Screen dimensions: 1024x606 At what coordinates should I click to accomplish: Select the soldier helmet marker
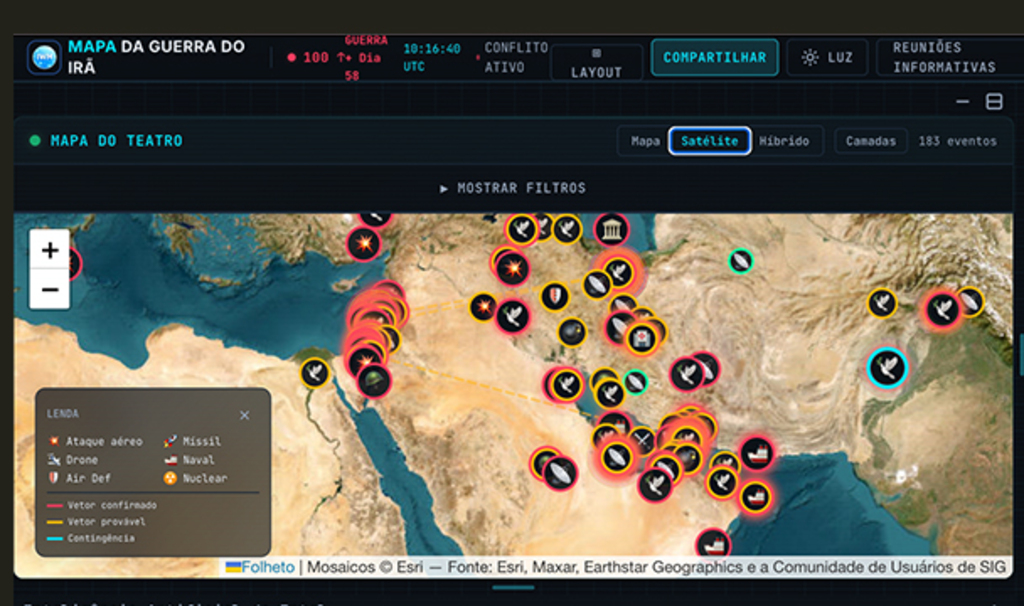[x=374, y=379]
